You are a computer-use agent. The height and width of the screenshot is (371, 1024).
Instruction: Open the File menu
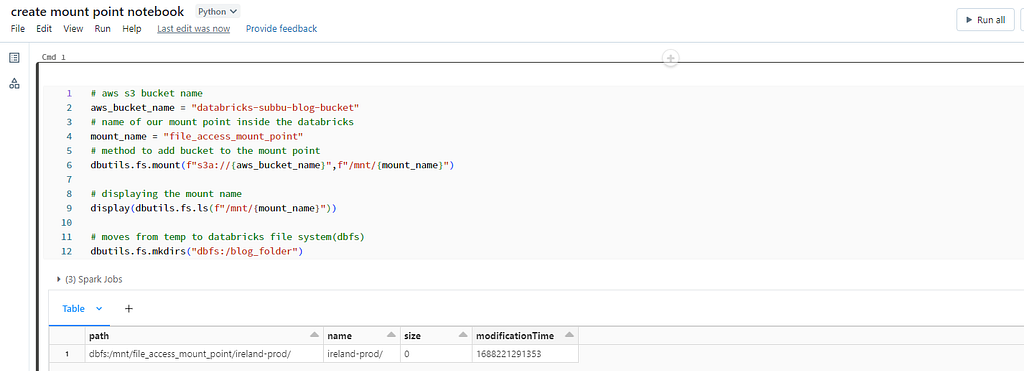18,29
